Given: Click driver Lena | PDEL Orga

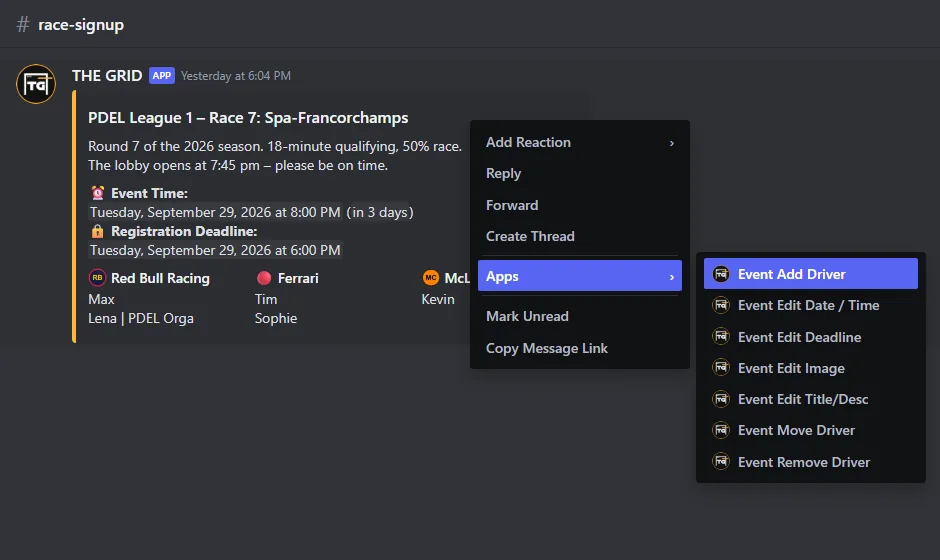Looking at the screenshot, I should coord(141,318).
